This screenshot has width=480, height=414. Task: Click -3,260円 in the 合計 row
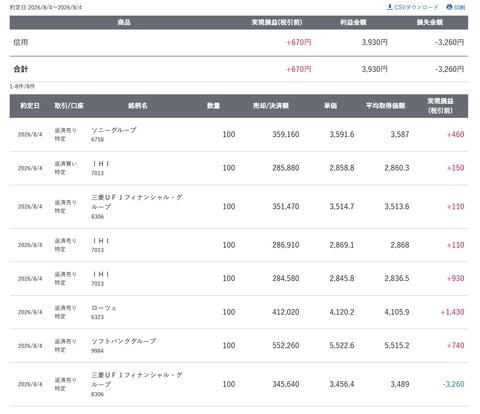tap(449, 69)
